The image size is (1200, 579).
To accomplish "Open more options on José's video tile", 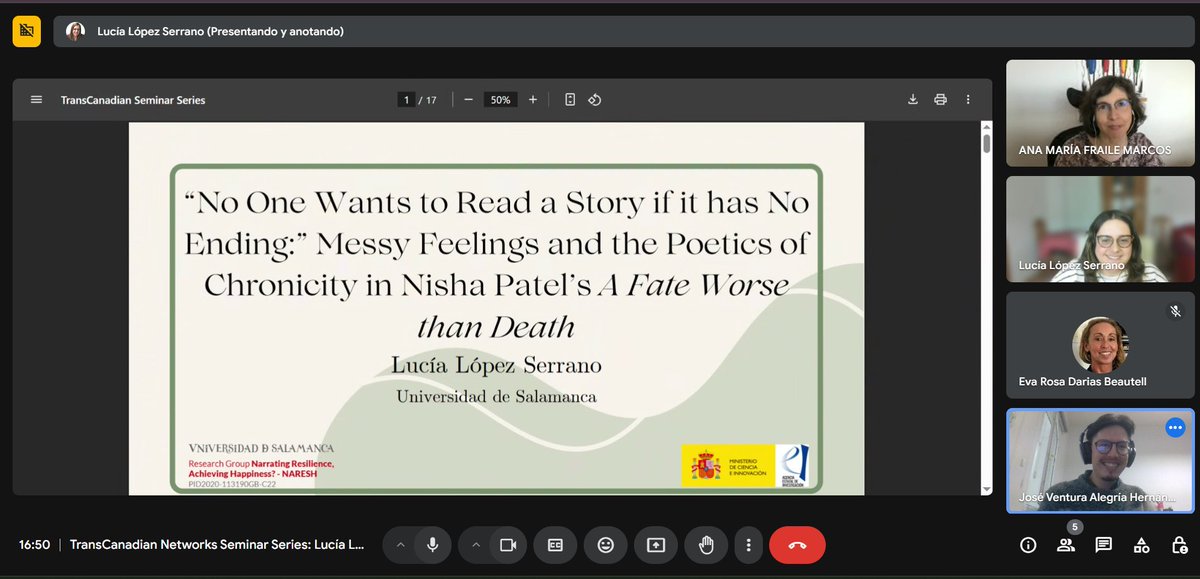I will (1175, 427).
